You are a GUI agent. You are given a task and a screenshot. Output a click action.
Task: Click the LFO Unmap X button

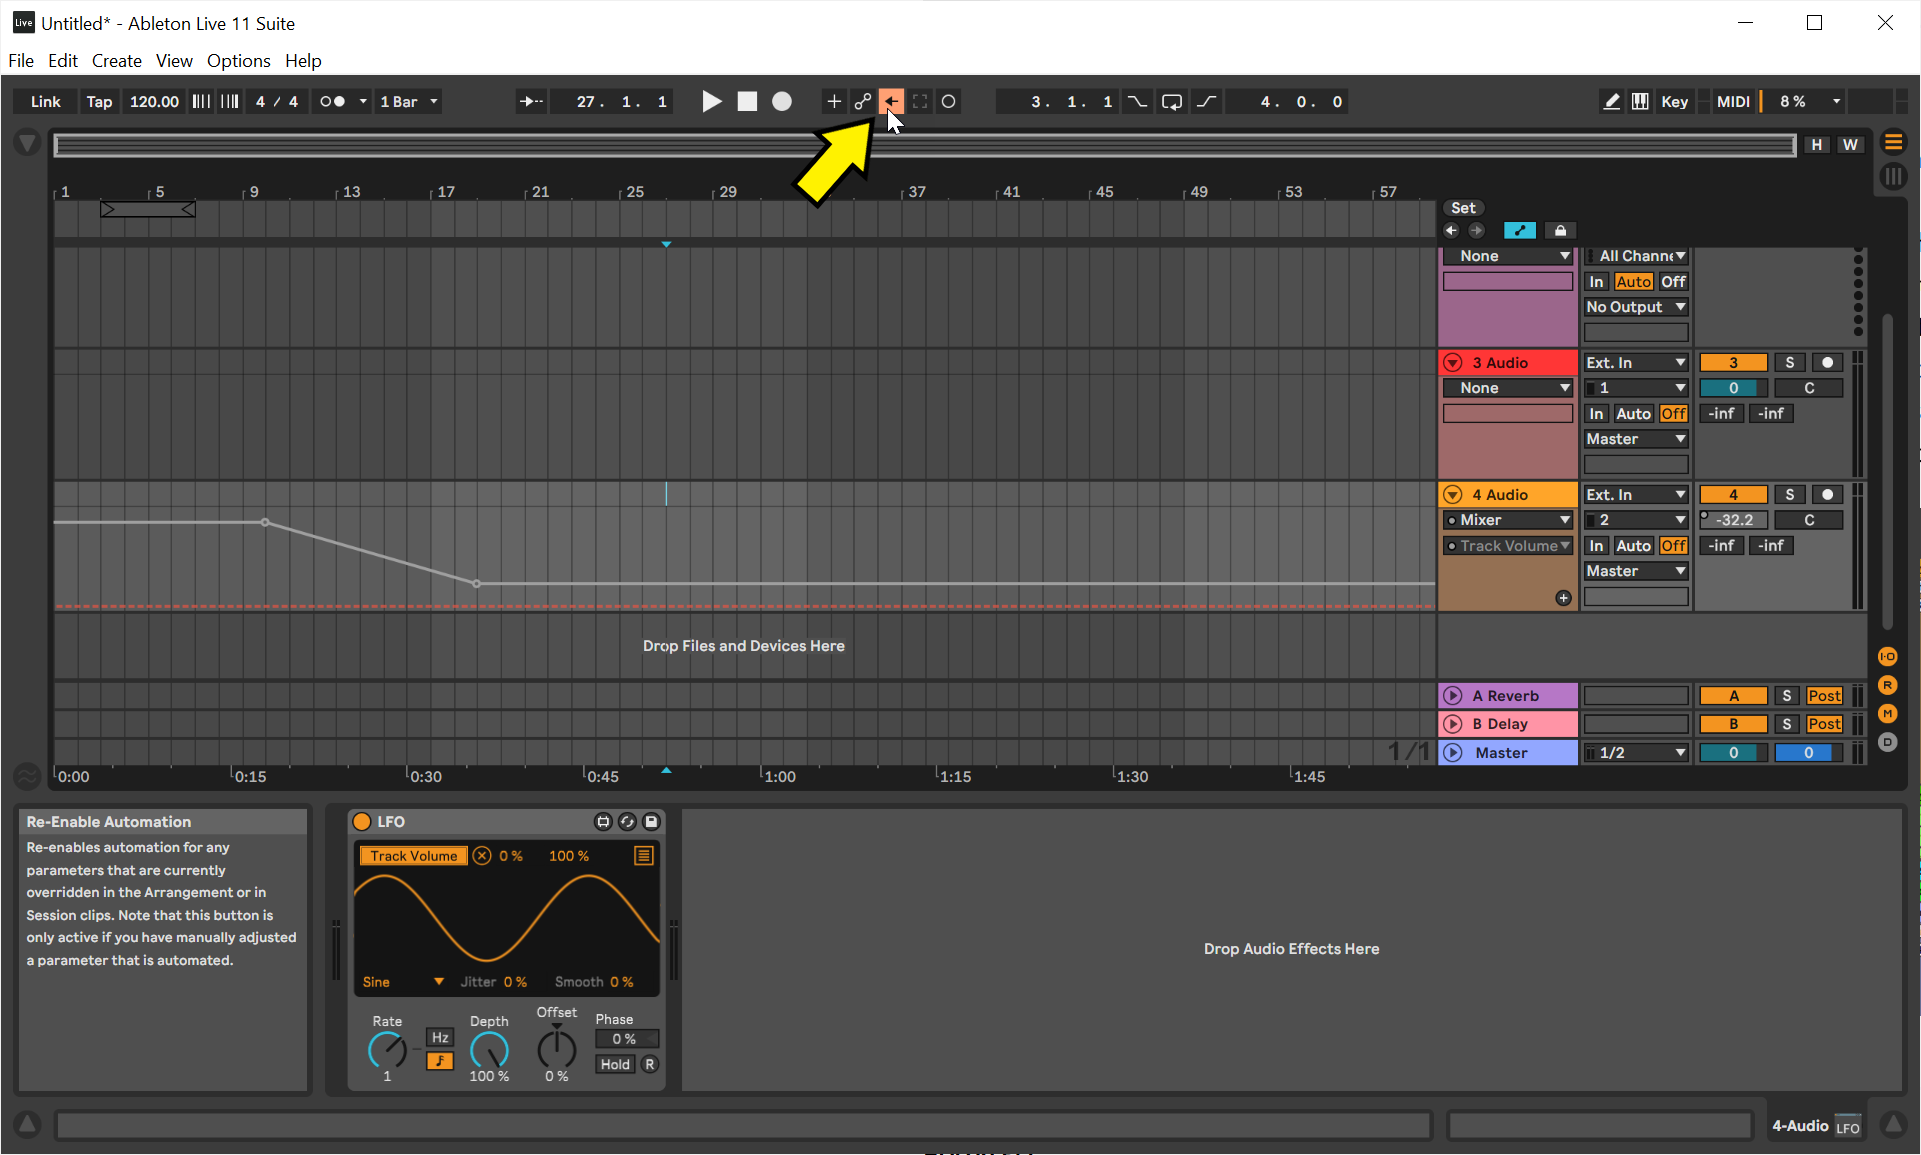(482, 856)
